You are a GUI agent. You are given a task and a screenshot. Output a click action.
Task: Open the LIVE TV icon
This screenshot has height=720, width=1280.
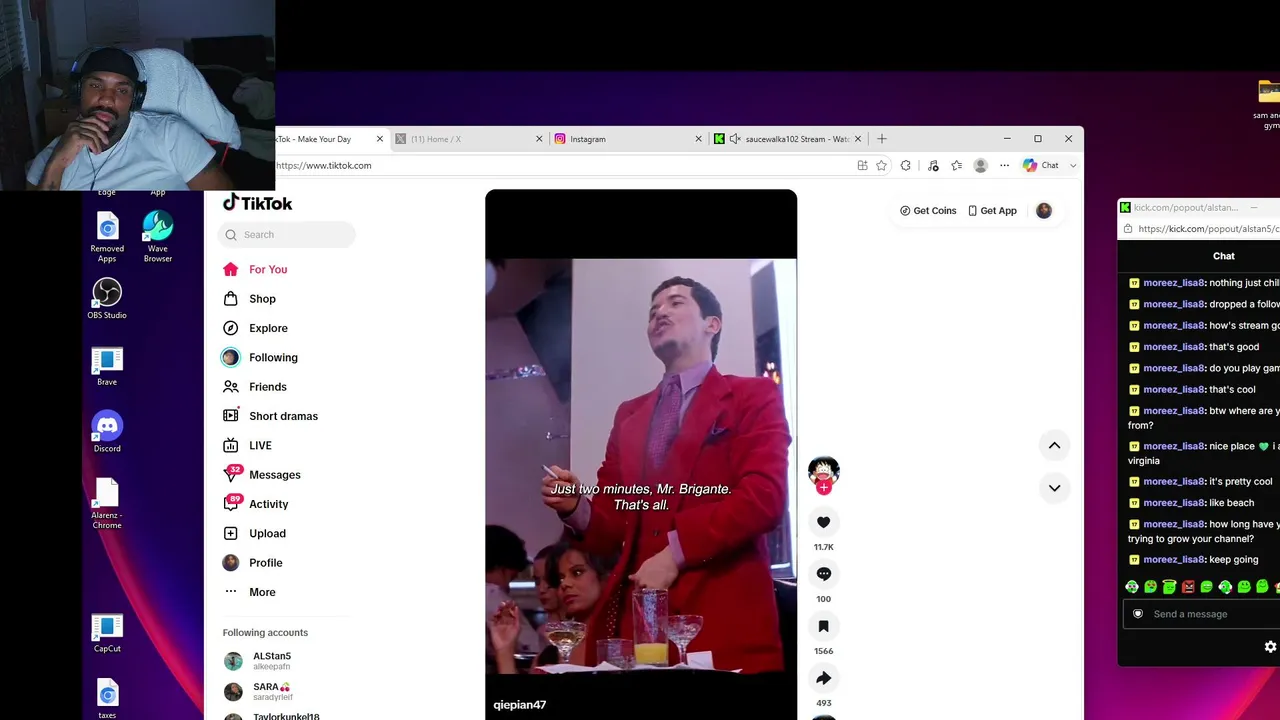coord(231,445)
